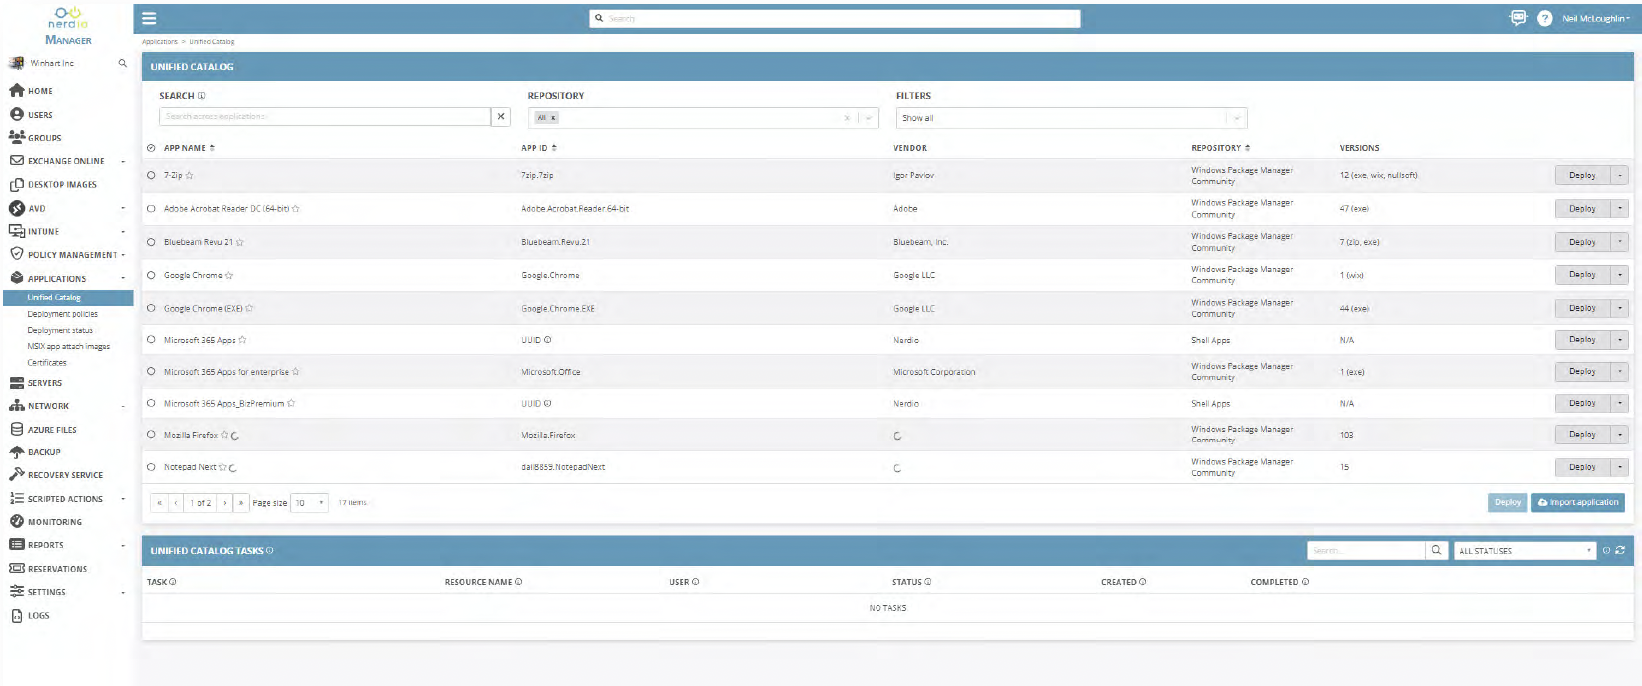Open the Groups sidebar icon

tap(17, 137)
